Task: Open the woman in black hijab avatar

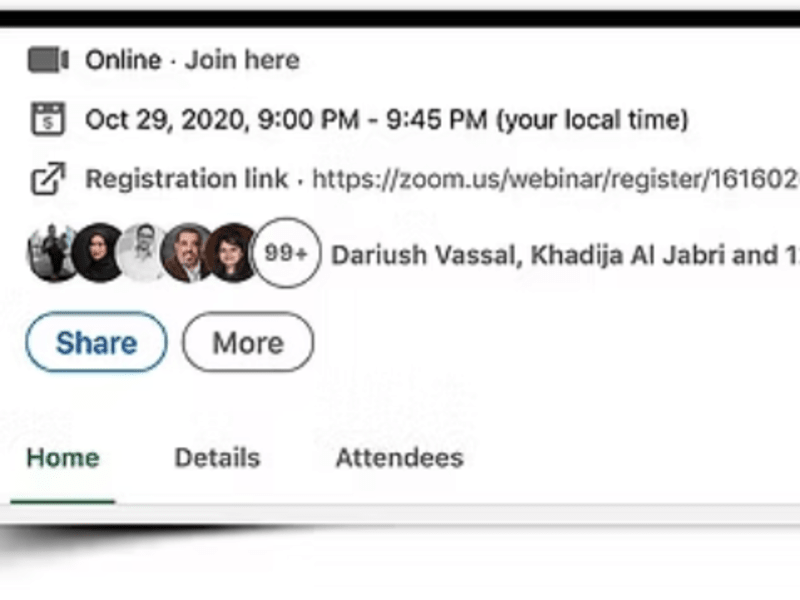Action: point(97,253)
